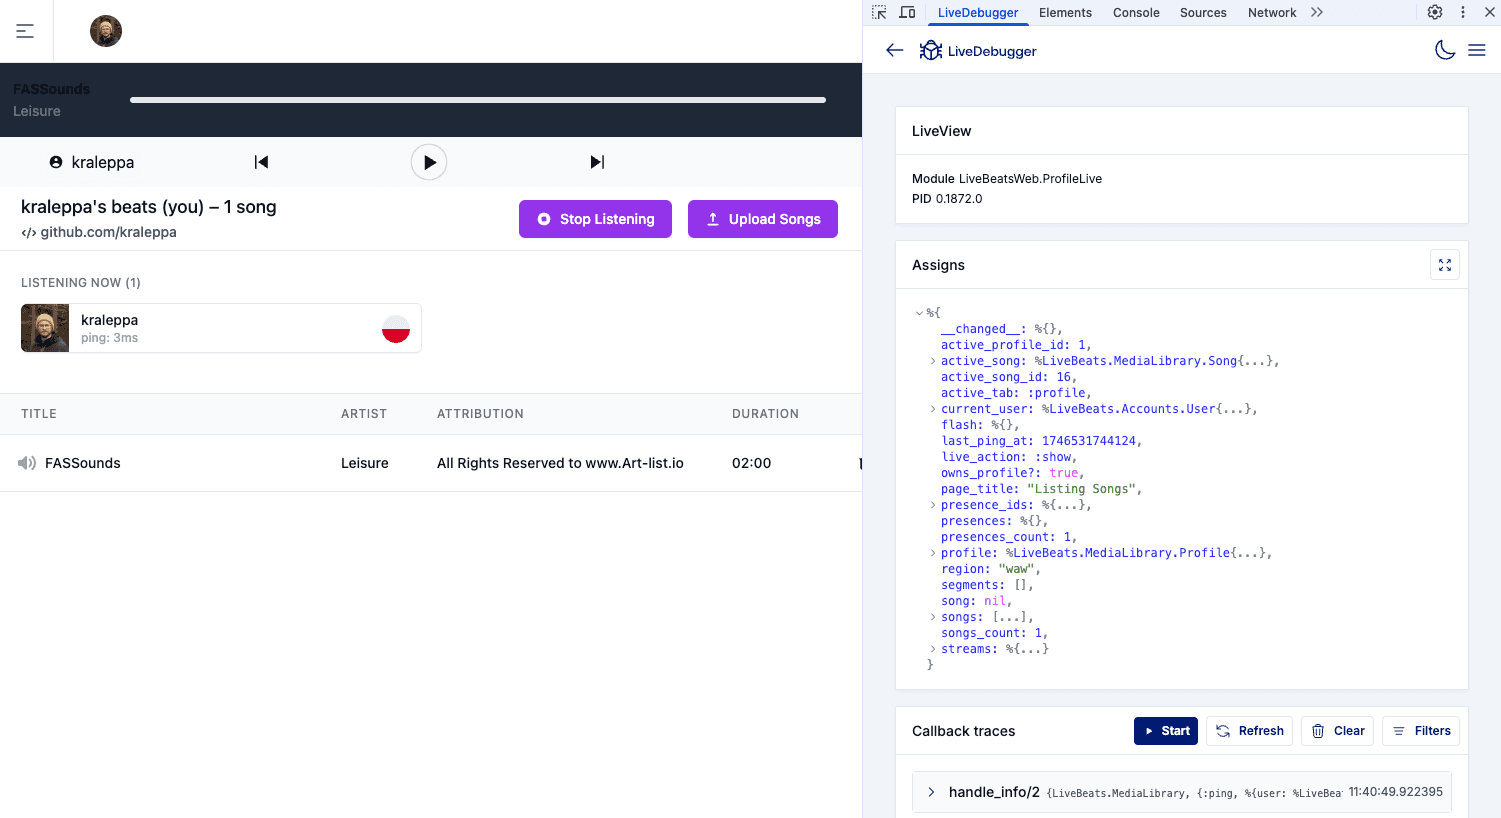This screenshot has height=818, width=1501.
Task: Open LiveDebugger hamburger menu
Action: point(1476,50)
